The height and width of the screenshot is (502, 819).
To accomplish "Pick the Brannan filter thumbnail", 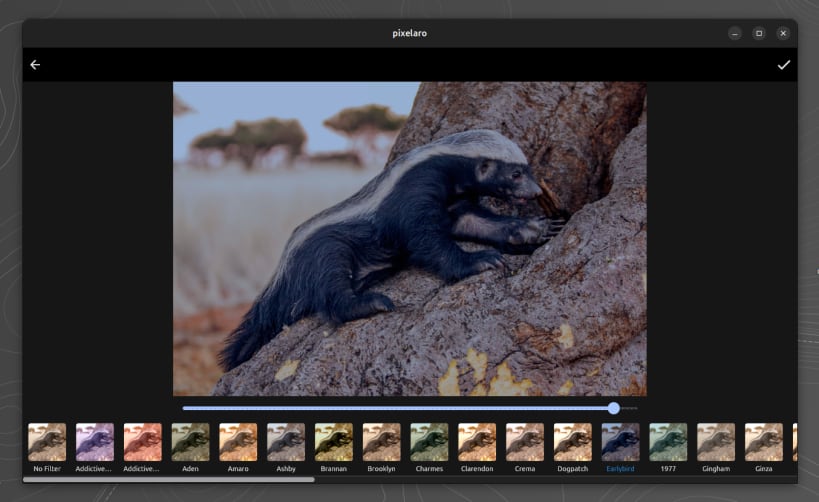I will tap(334, 442).
